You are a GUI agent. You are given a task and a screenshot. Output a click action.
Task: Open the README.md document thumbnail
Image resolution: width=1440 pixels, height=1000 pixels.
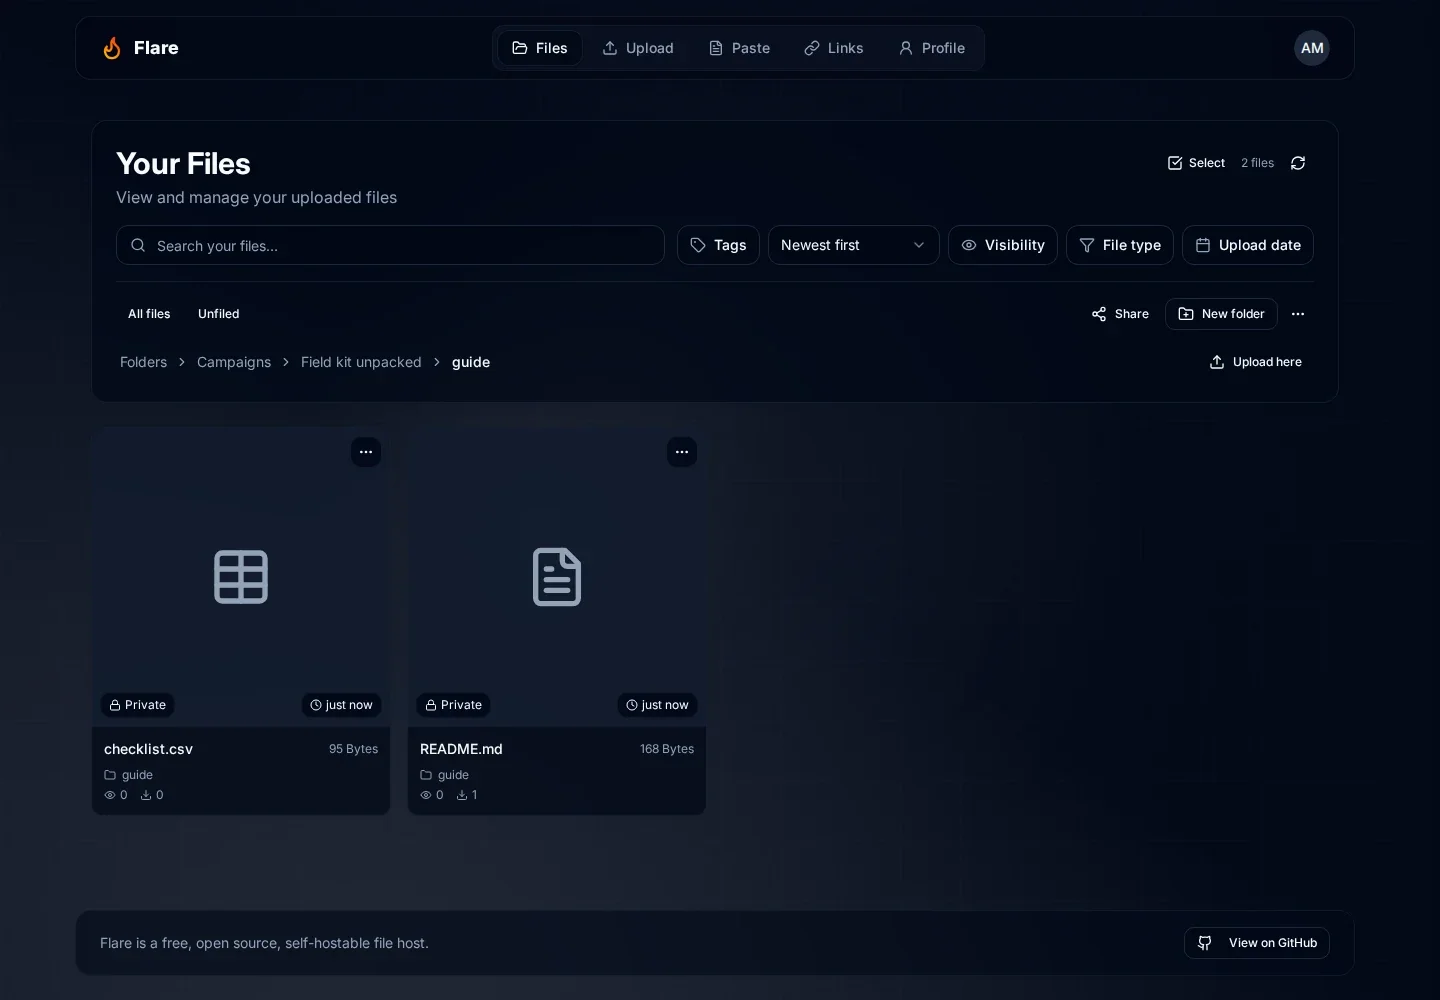(557, 577)
